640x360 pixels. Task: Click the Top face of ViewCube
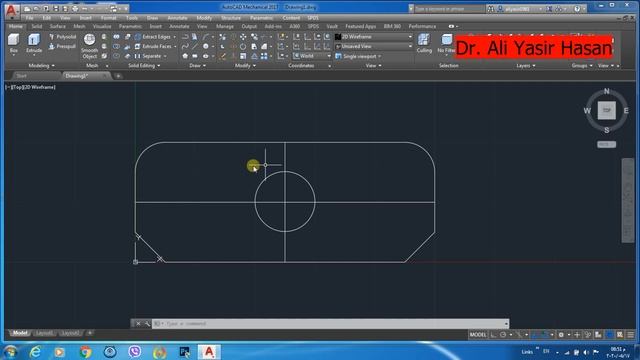point(607,111)
